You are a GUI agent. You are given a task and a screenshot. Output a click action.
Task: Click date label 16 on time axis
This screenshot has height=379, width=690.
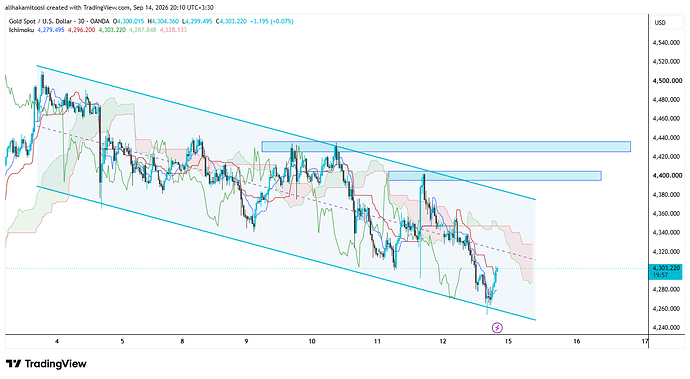(x=577, y=341)
